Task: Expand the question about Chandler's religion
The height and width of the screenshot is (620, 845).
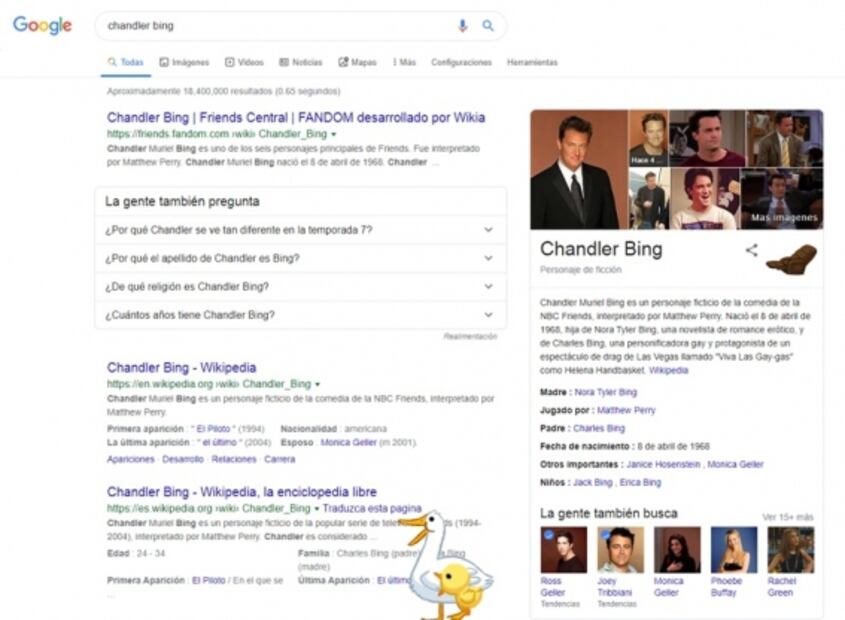Action: point(300,287)
